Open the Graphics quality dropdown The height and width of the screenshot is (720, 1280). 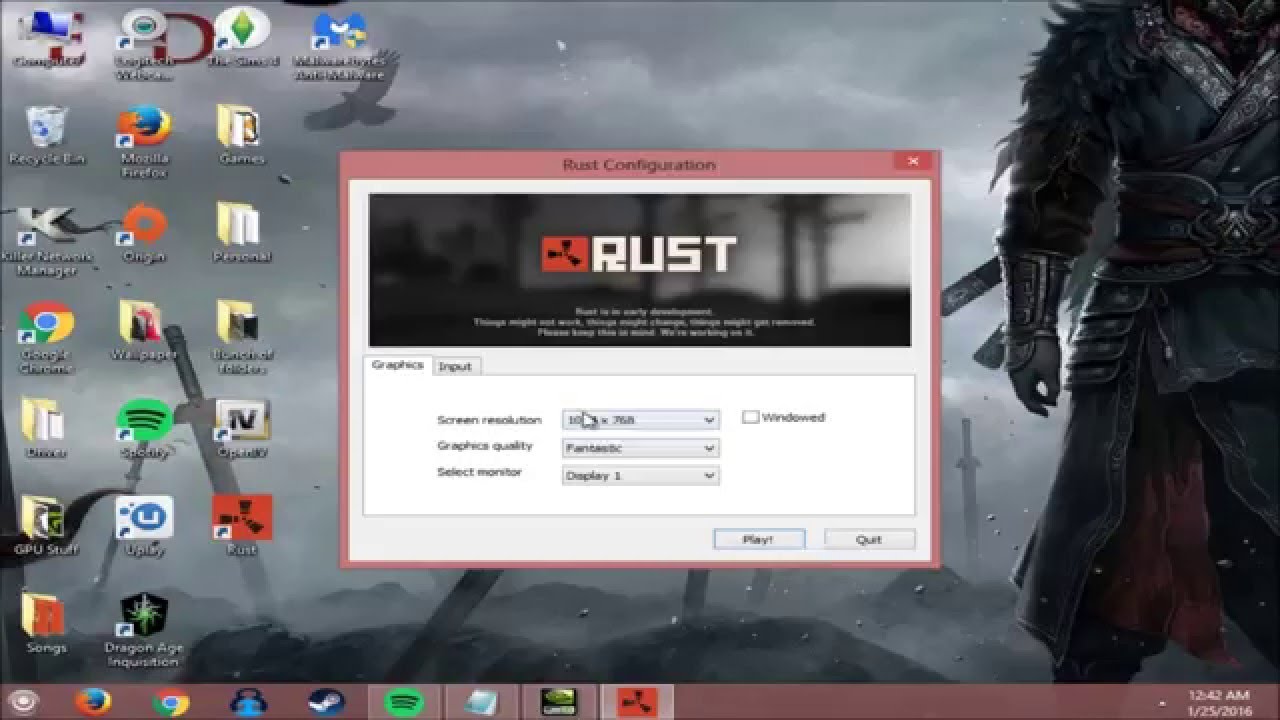click(x=640, y=448)
